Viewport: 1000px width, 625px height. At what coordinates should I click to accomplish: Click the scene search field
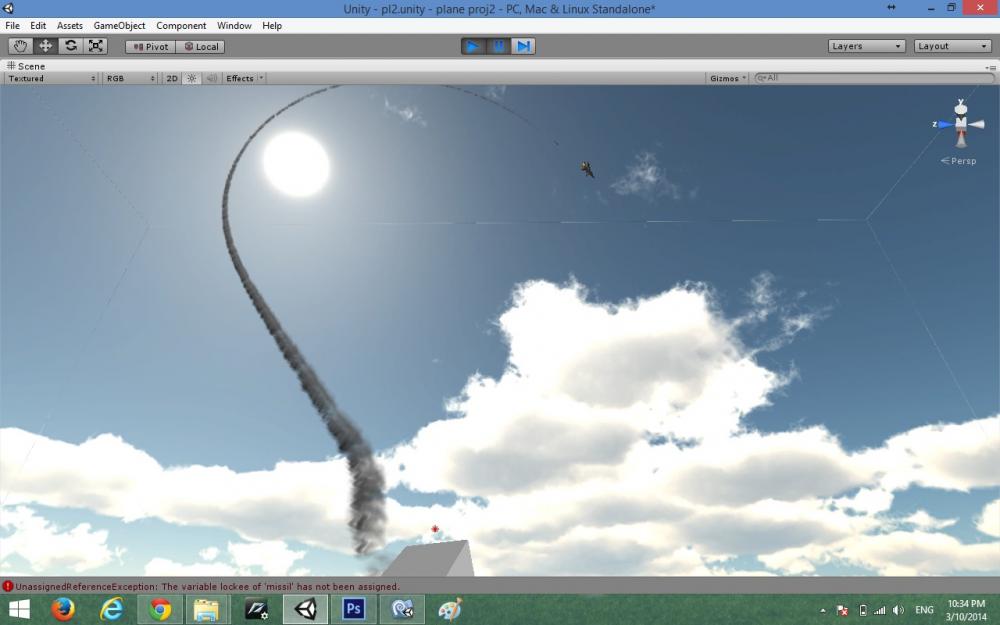pos(874,78)
